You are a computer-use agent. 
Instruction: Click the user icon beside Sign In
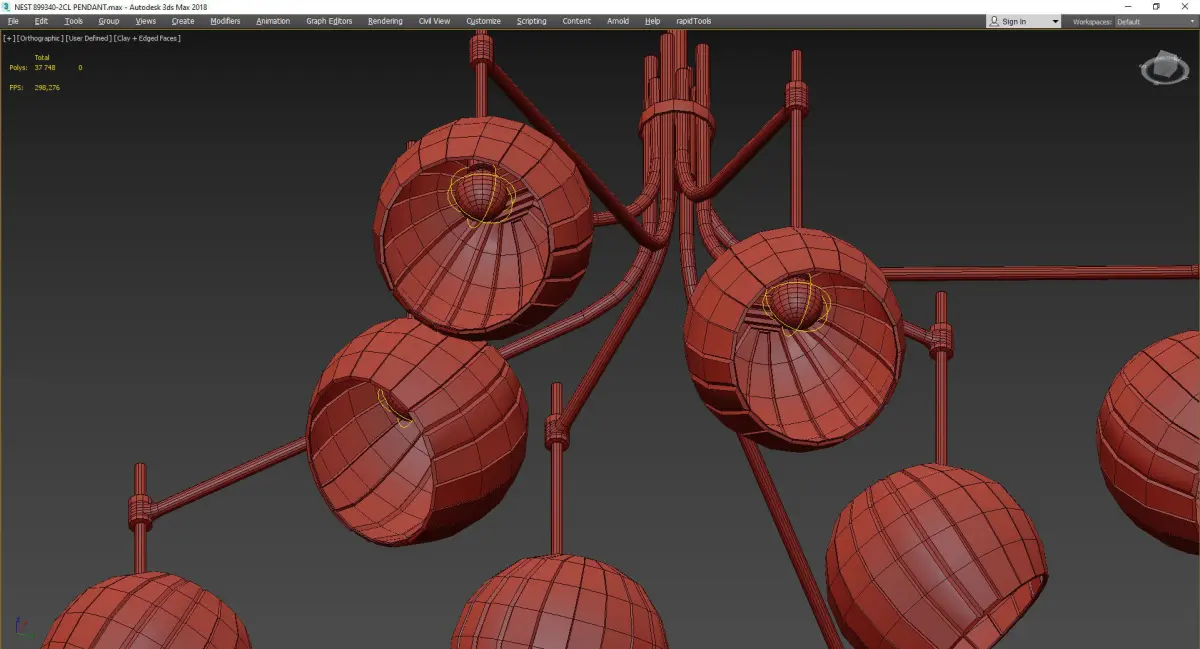994,21
